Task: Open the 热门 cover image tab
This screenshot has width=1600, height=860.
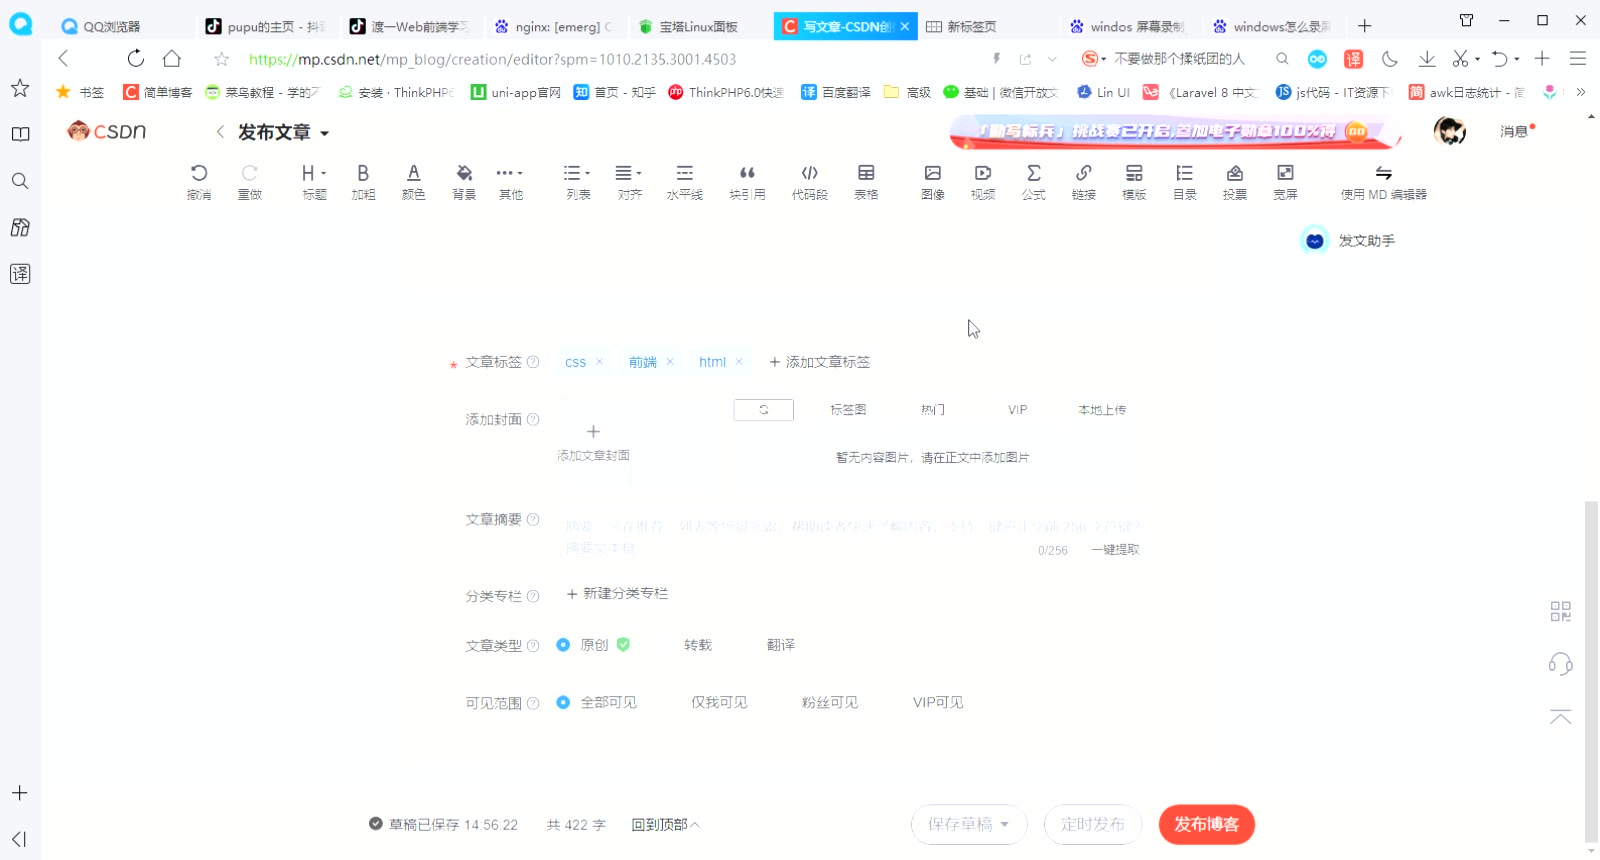Action: click(x=932, y=410)
